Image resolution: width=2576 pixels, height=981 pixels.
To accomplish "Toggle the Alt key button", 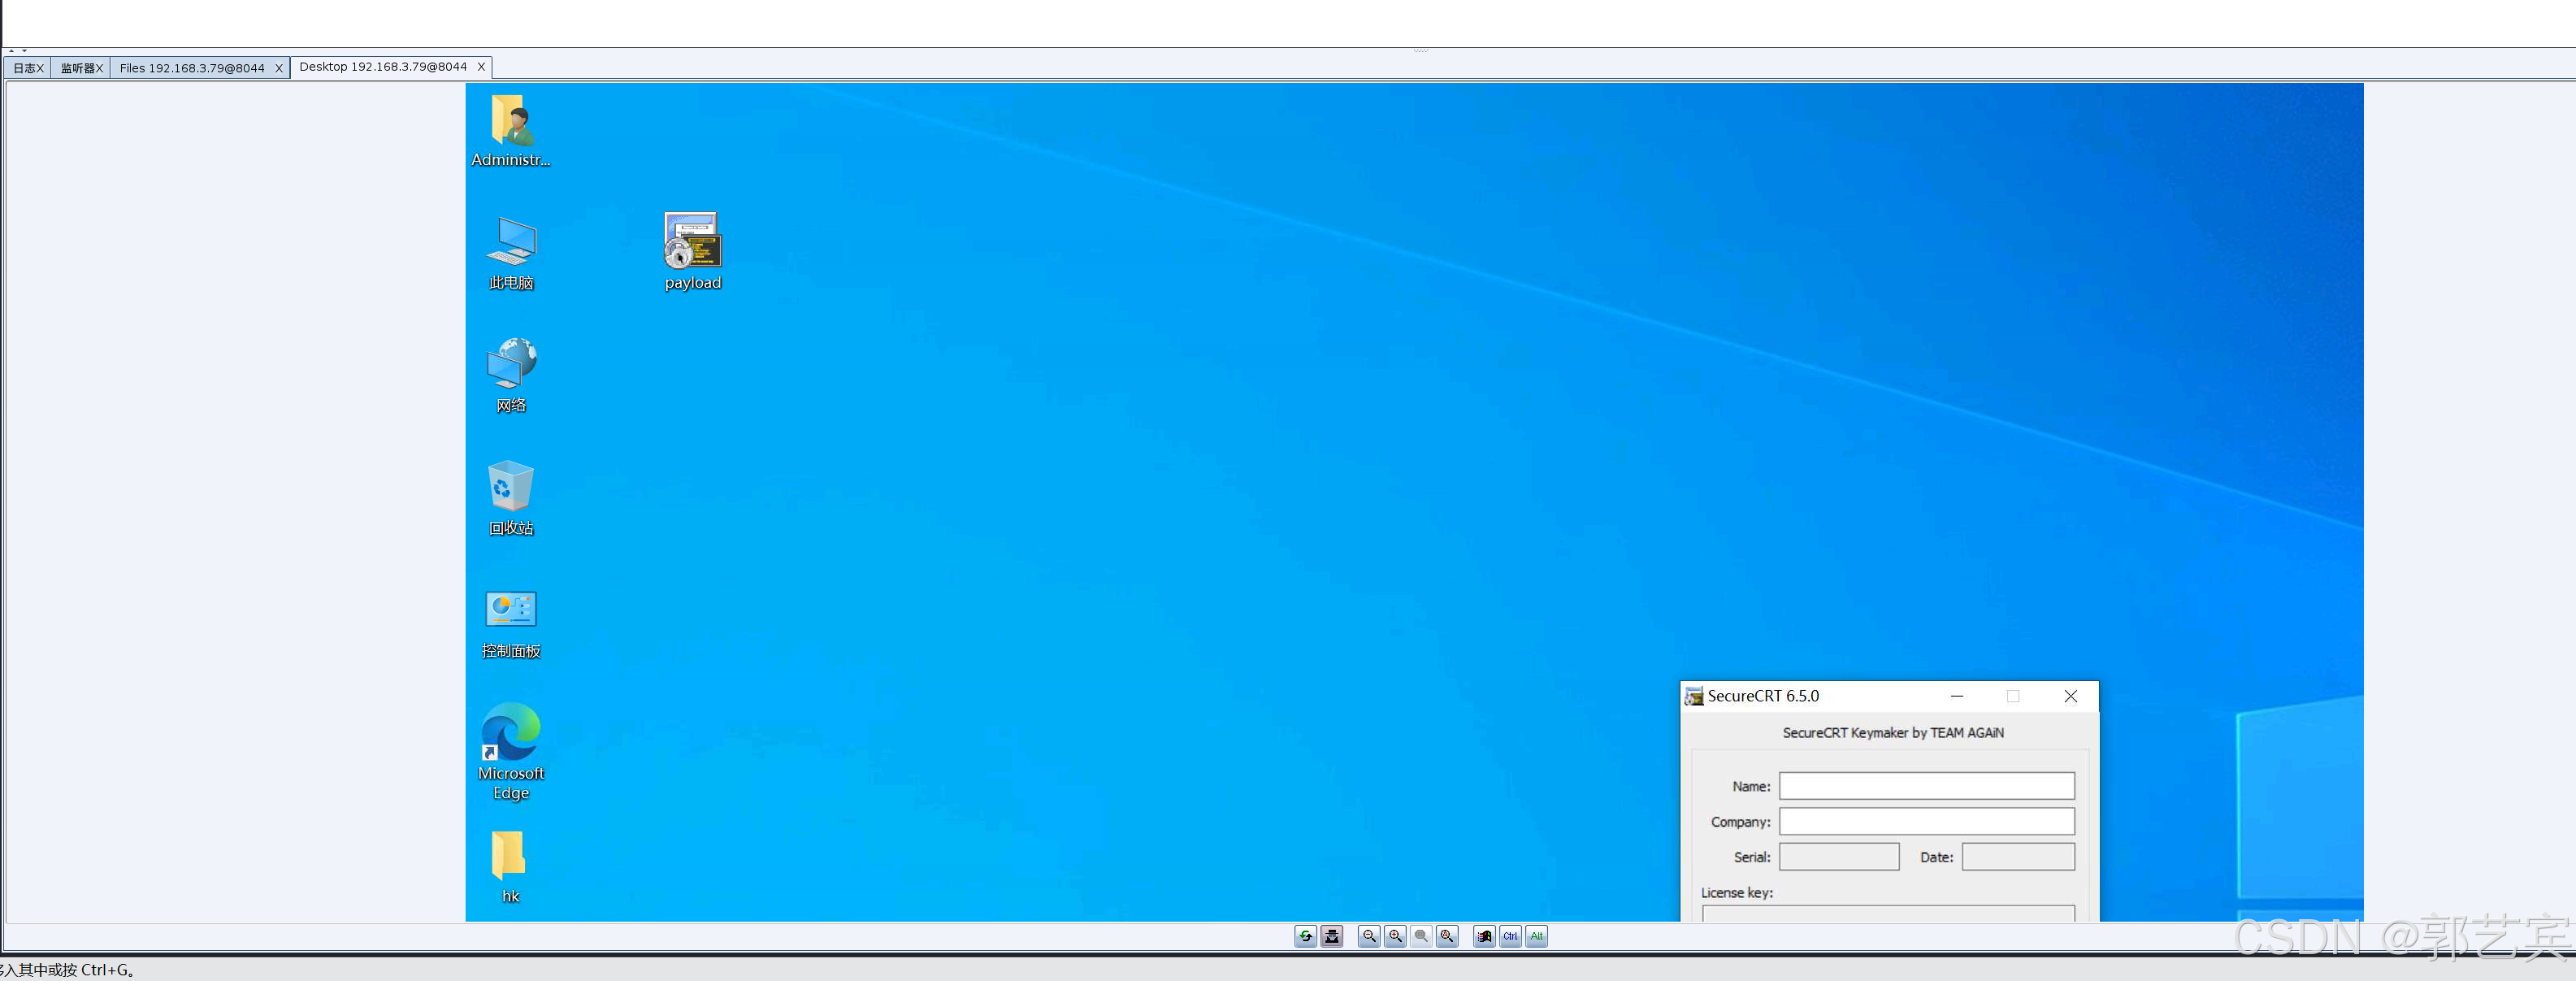I will pyautogui.click(x=1536, y=936).
